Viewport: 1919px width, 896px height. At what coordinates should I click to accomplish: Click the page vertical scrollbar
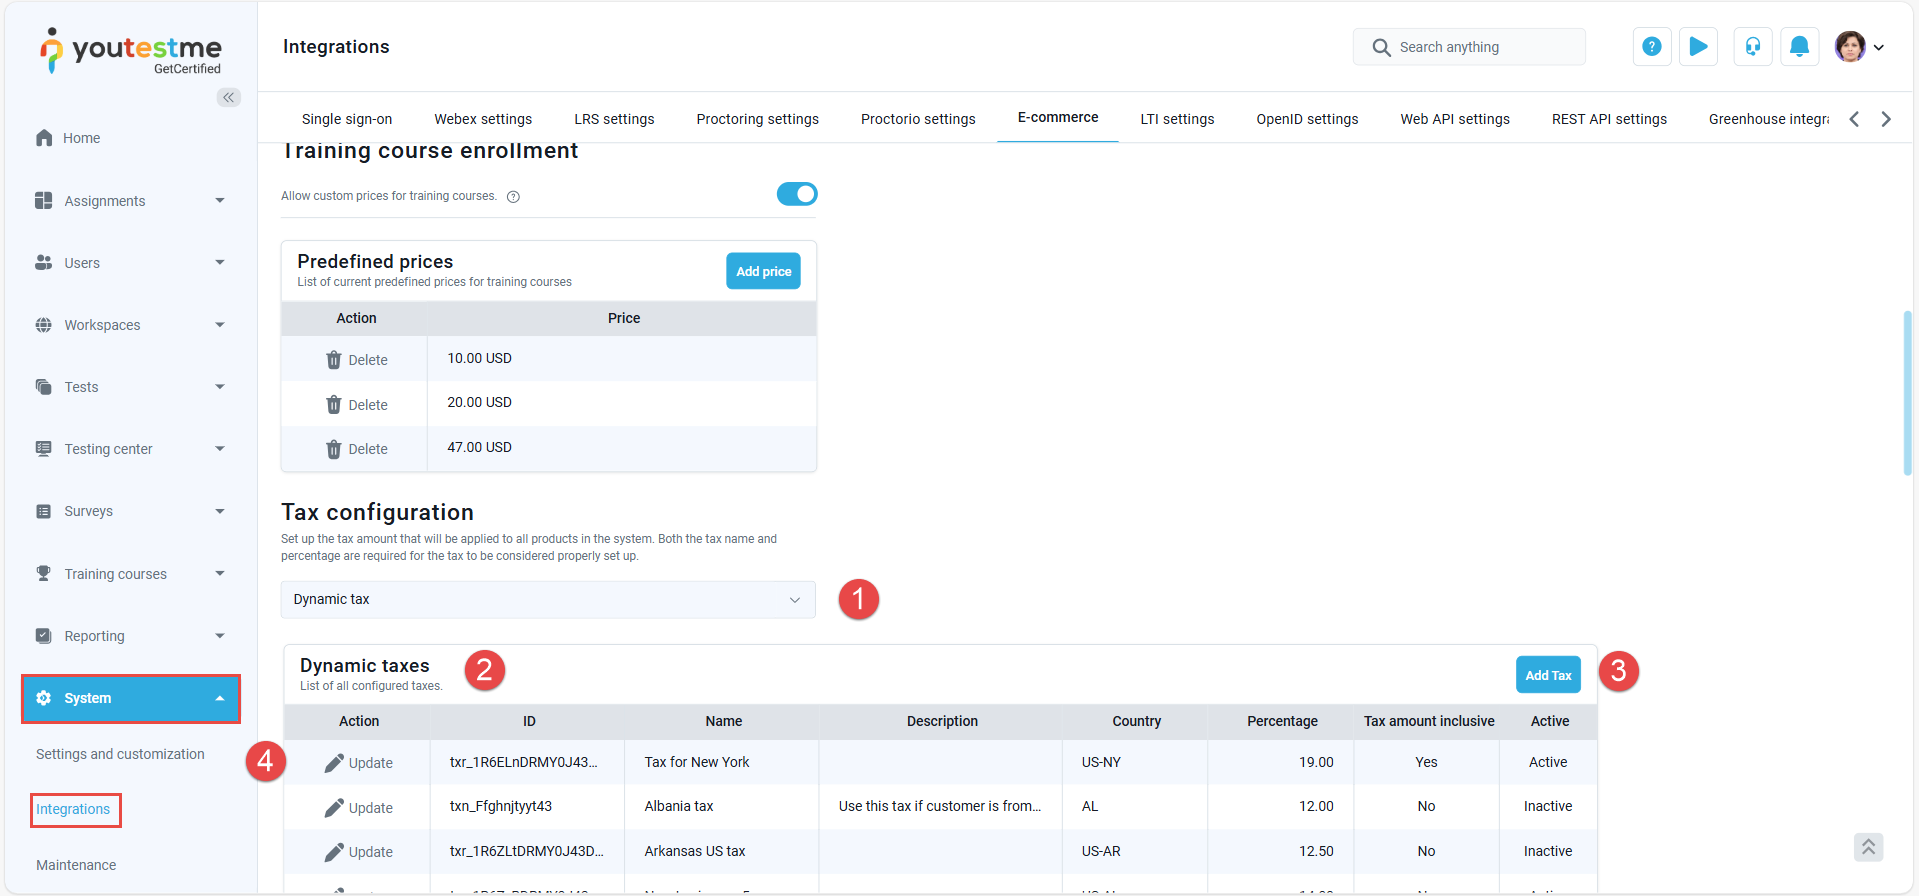tap(1908, 392)
